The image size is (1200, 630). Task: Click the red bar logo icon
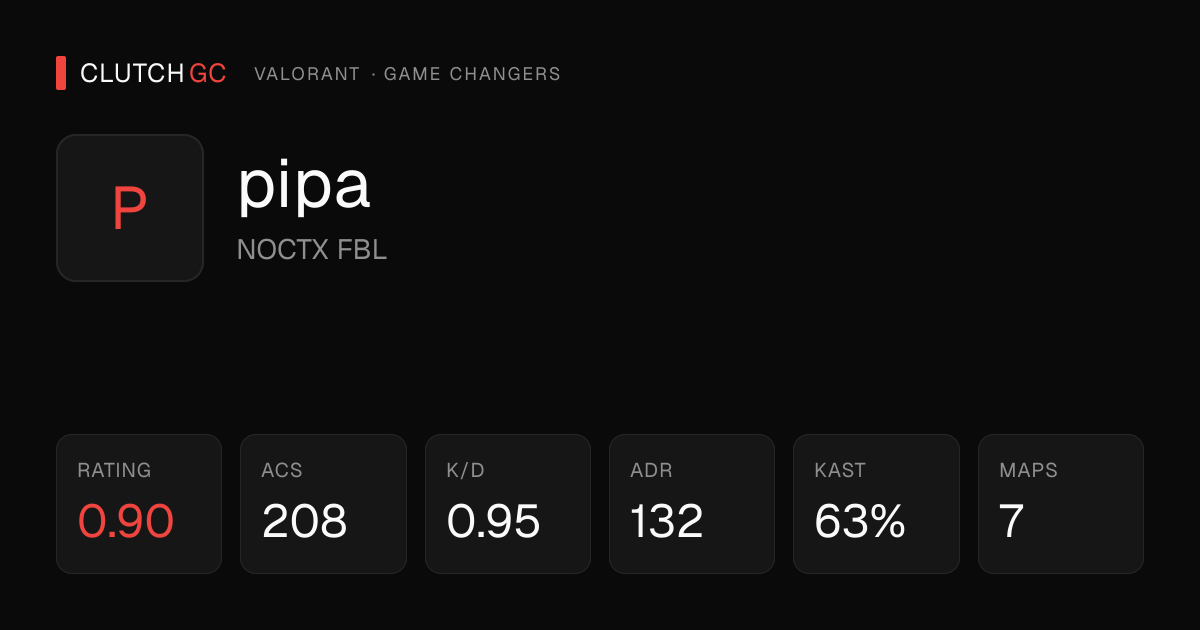(61, 73)
